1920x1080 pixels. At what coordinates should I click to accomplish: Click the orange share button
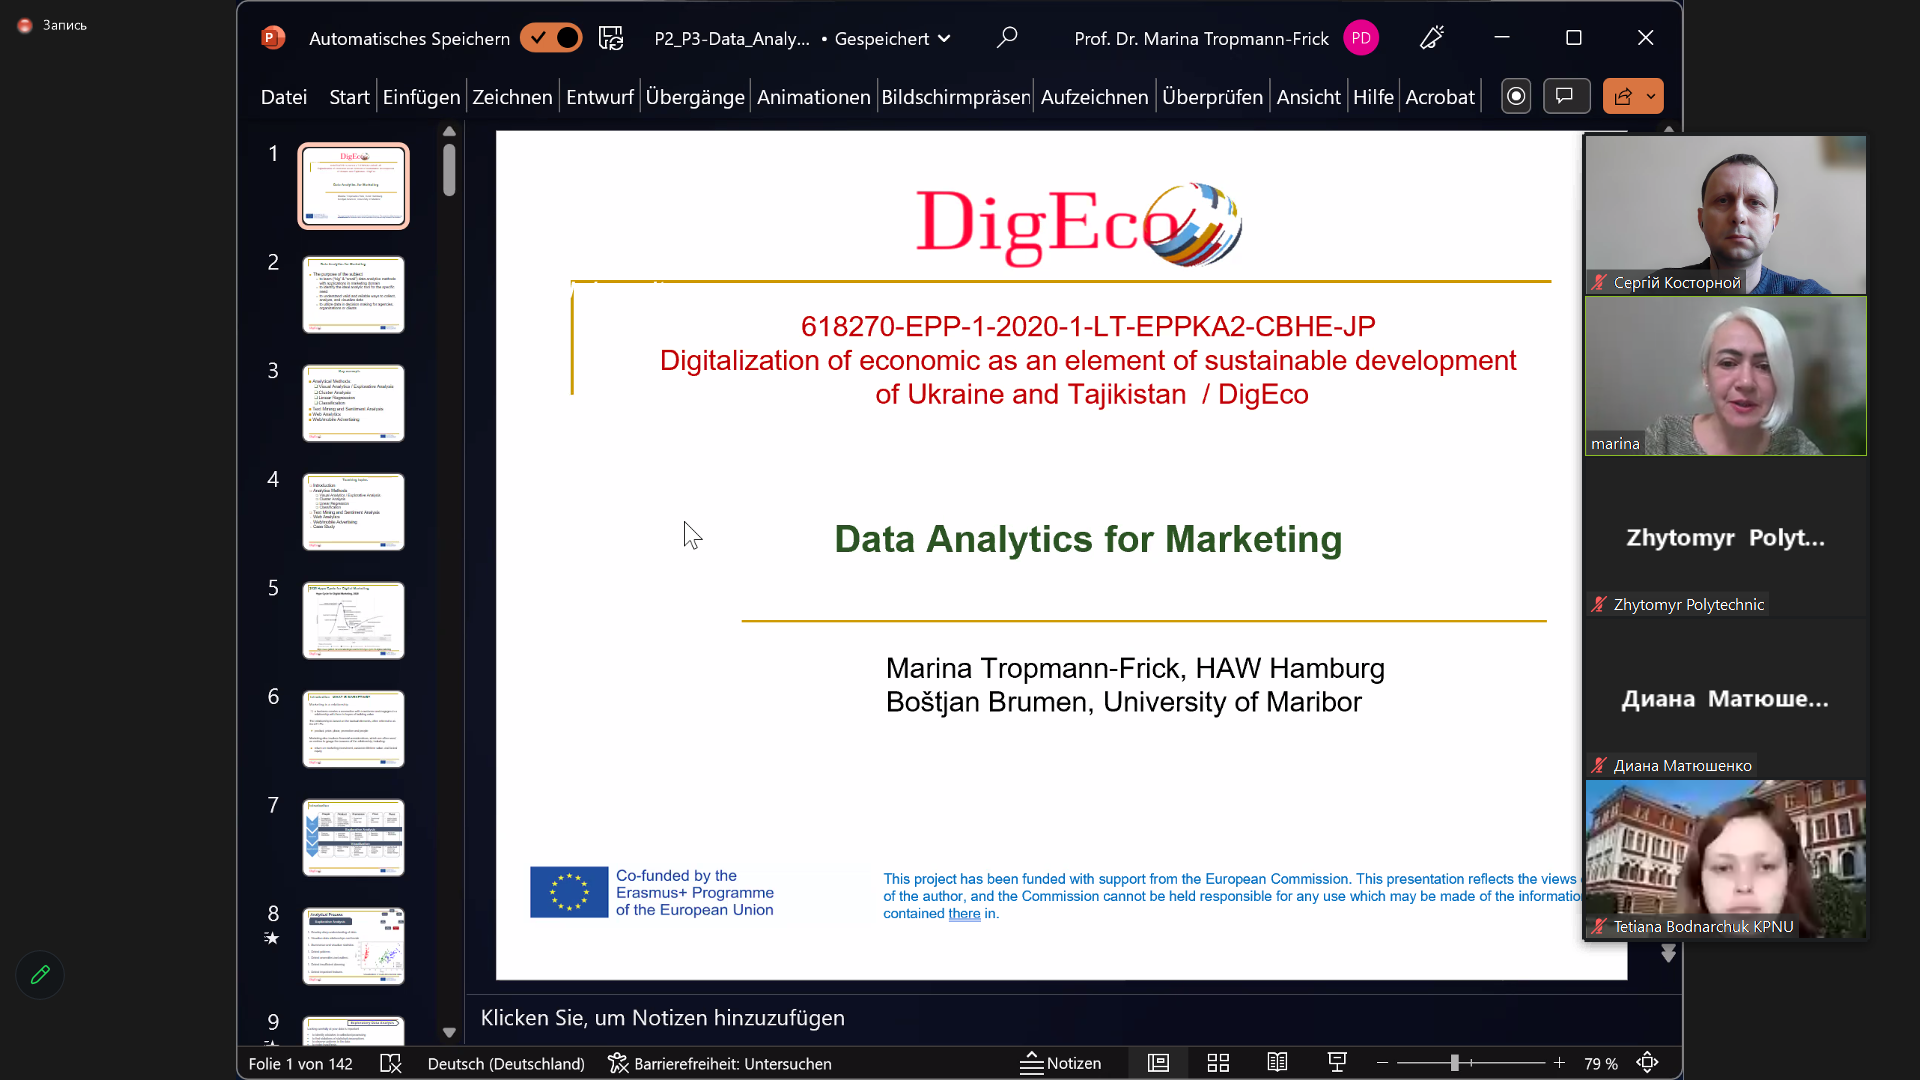pyautogui.click(x=1624, y=96)
